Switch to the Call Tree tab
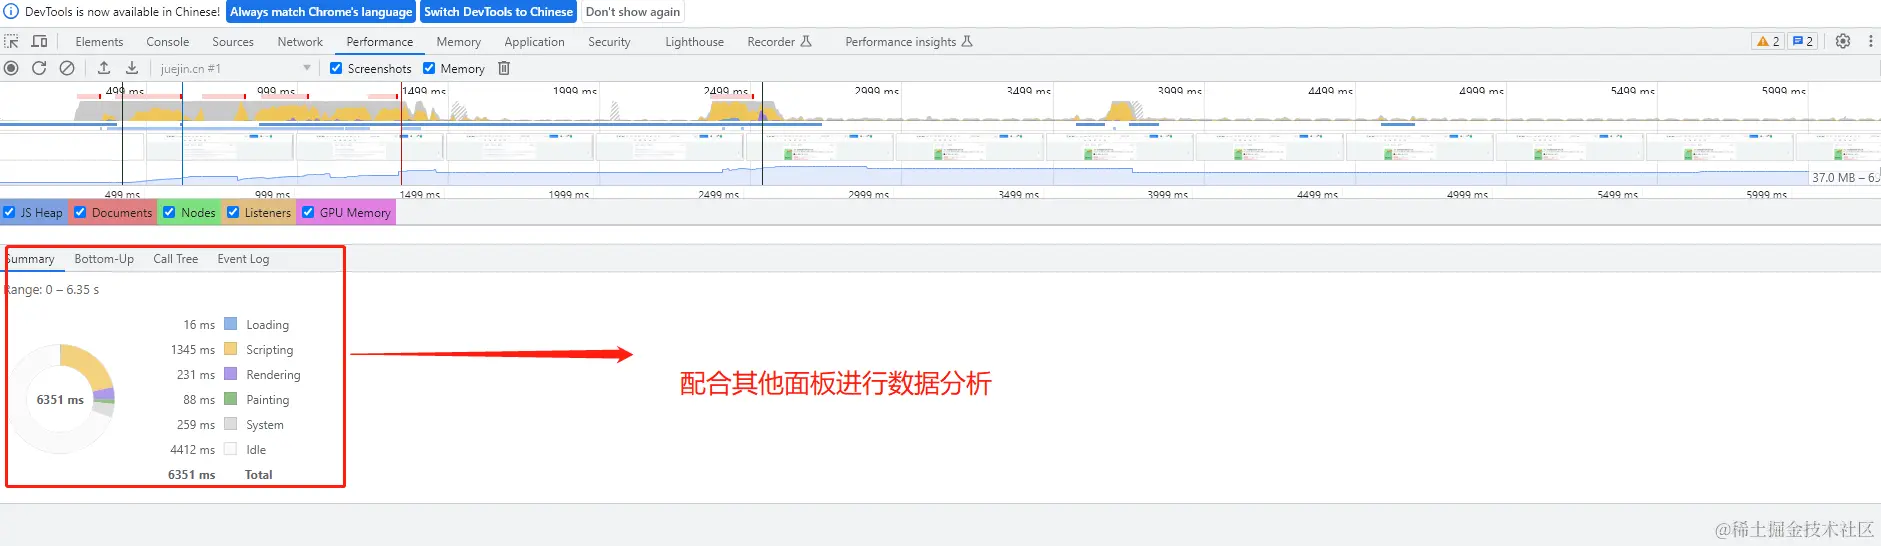 click(x=175, y=259)
